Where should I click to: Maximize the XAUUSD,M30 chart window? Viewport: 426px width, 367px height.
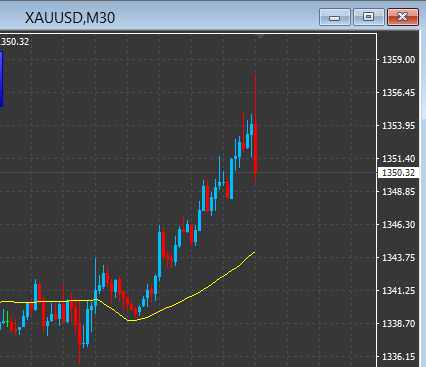click(x=369, y=17)
